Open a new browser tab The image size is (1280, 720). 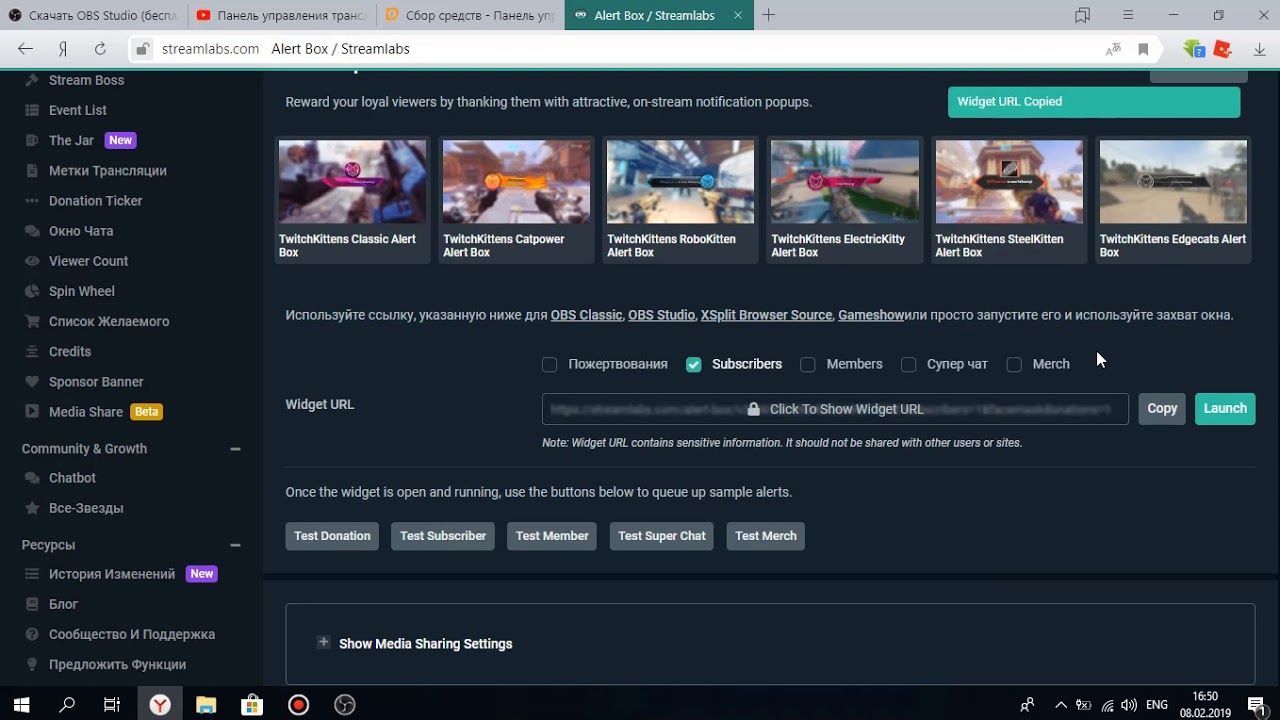coord(769,15)
